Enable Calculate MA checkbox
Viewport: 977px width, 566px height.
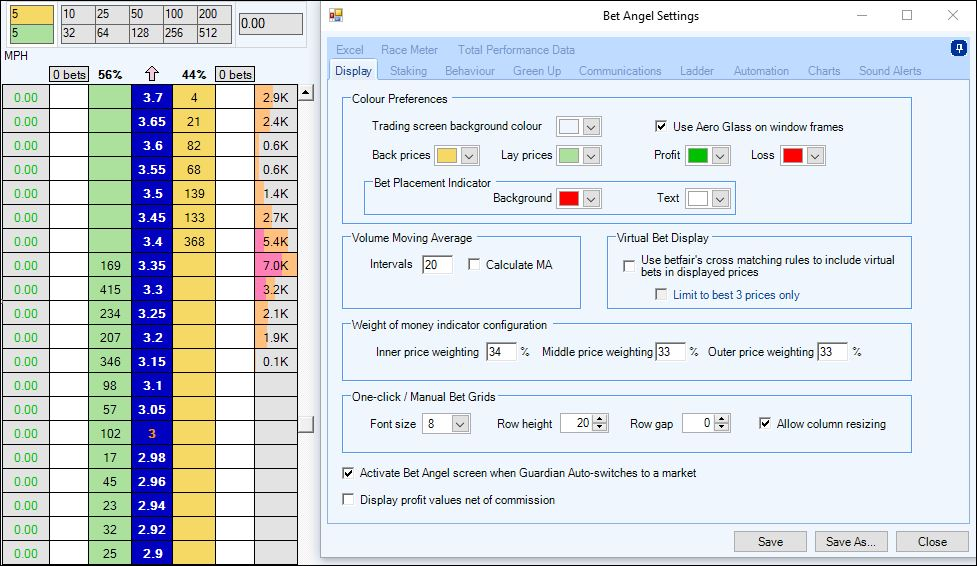click(x=474, y=264)
